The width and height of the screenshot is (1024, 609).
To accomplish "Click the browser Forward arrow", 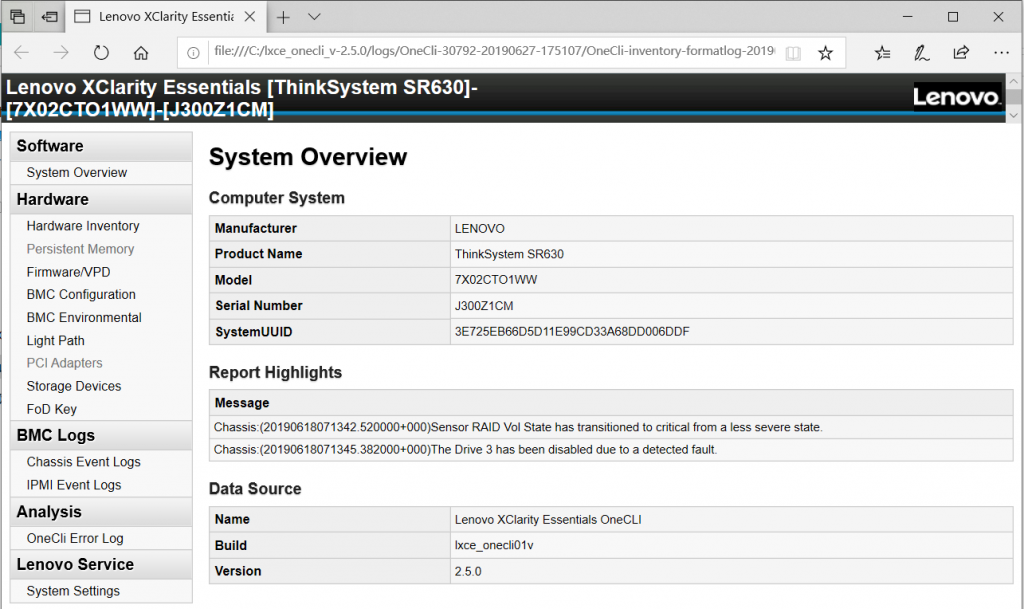I will tap(61, 53).
